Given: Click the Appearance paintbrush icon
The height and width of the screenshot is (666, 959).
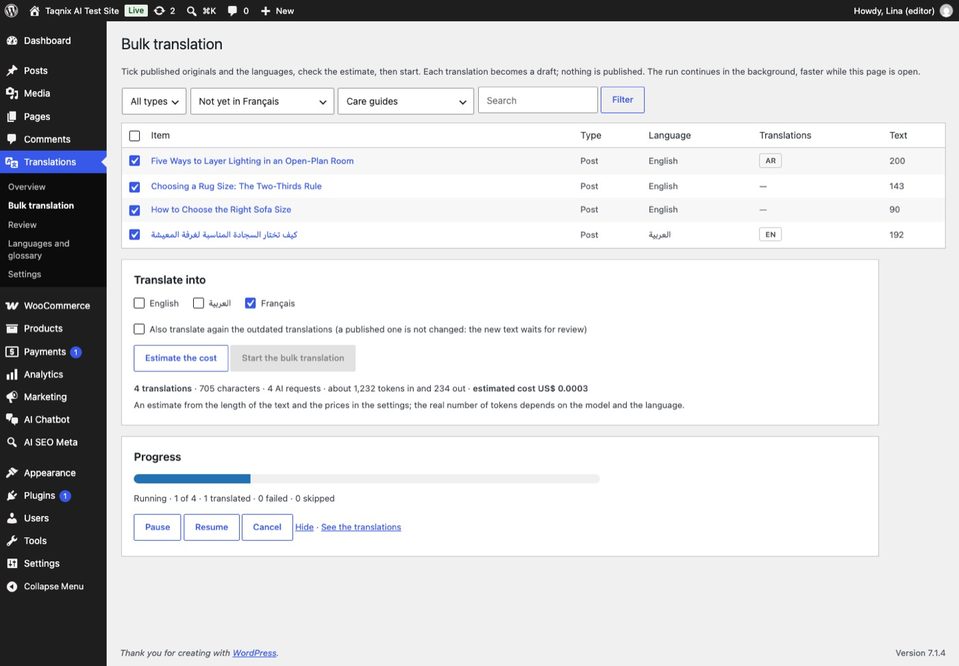Looking at the screenshot, I should point(12,473).
